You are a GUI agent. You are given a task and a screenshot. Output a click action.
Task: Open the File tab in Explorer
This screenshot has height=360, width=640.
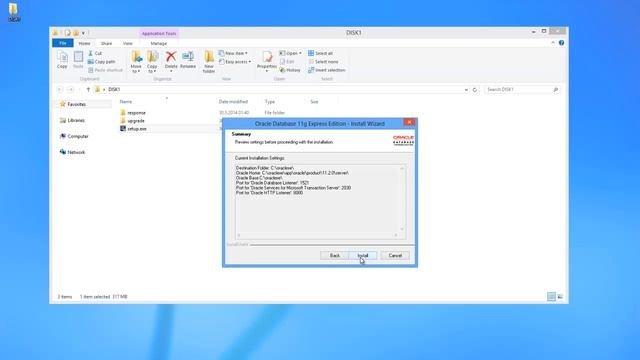63,43
